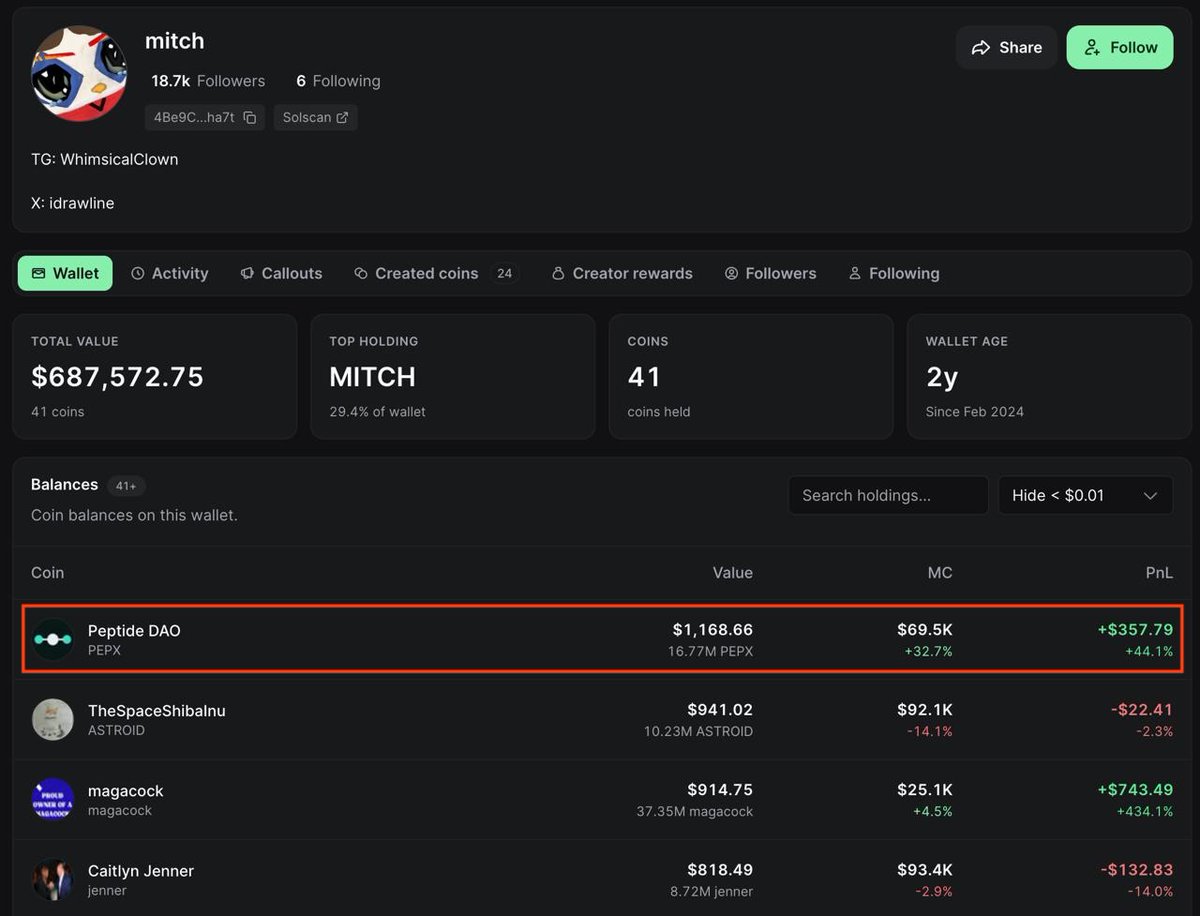Click the $941.02 ASTROID value

tap(720, 710)
